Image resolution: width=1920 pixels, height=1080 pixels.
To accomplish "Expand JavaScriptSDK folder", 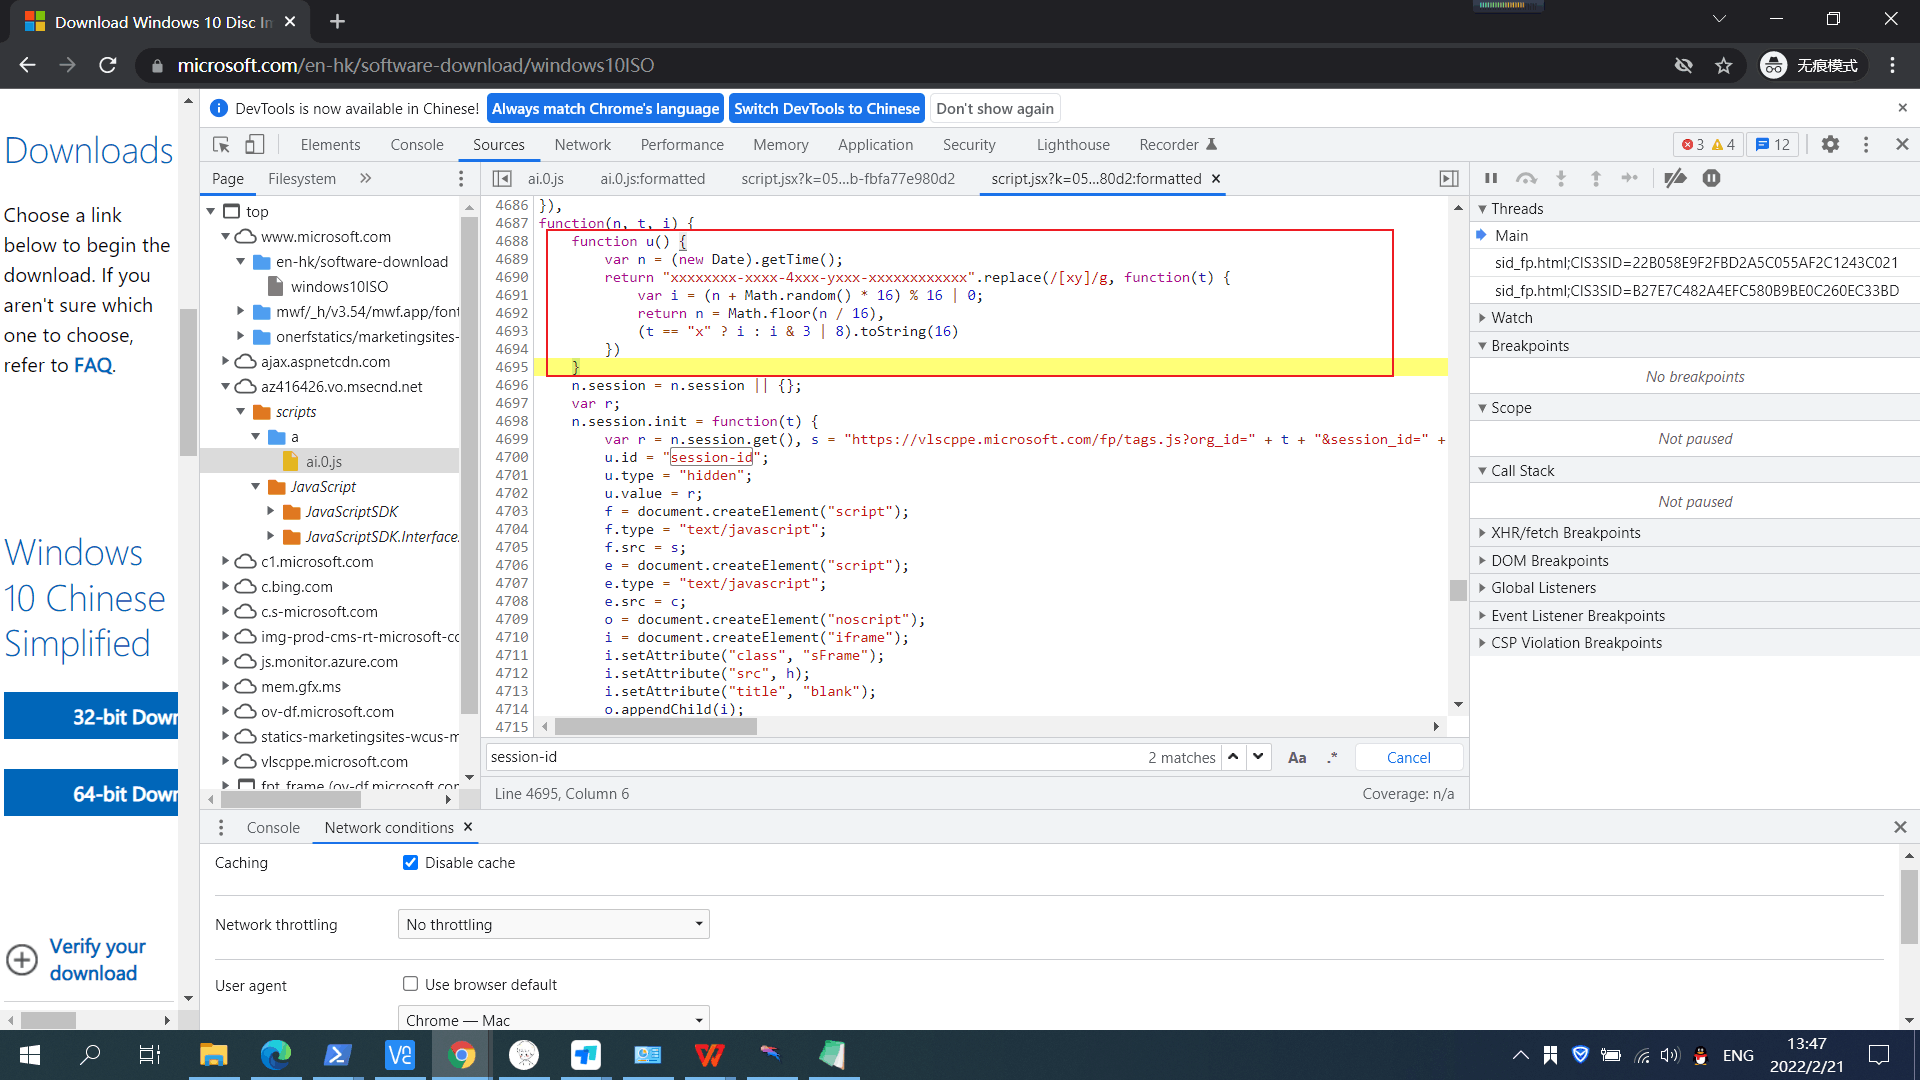I will (271, 512).
